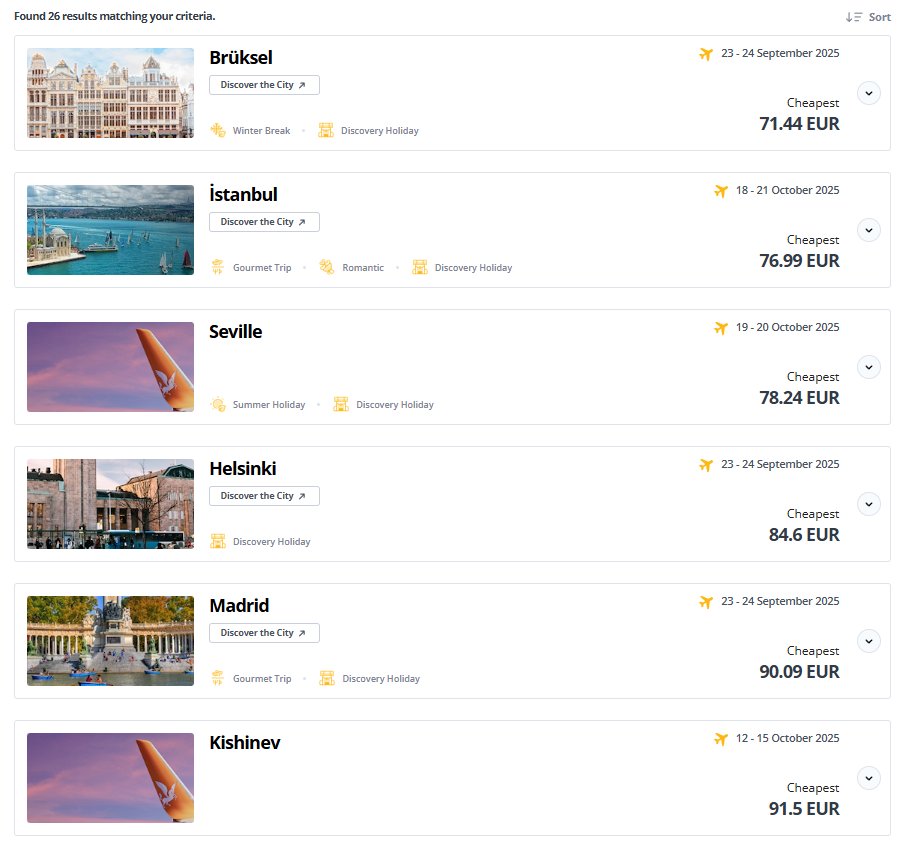Click the airplane icon beside Kishinev dates
908x854 pixels.
(x=721, y=739)
